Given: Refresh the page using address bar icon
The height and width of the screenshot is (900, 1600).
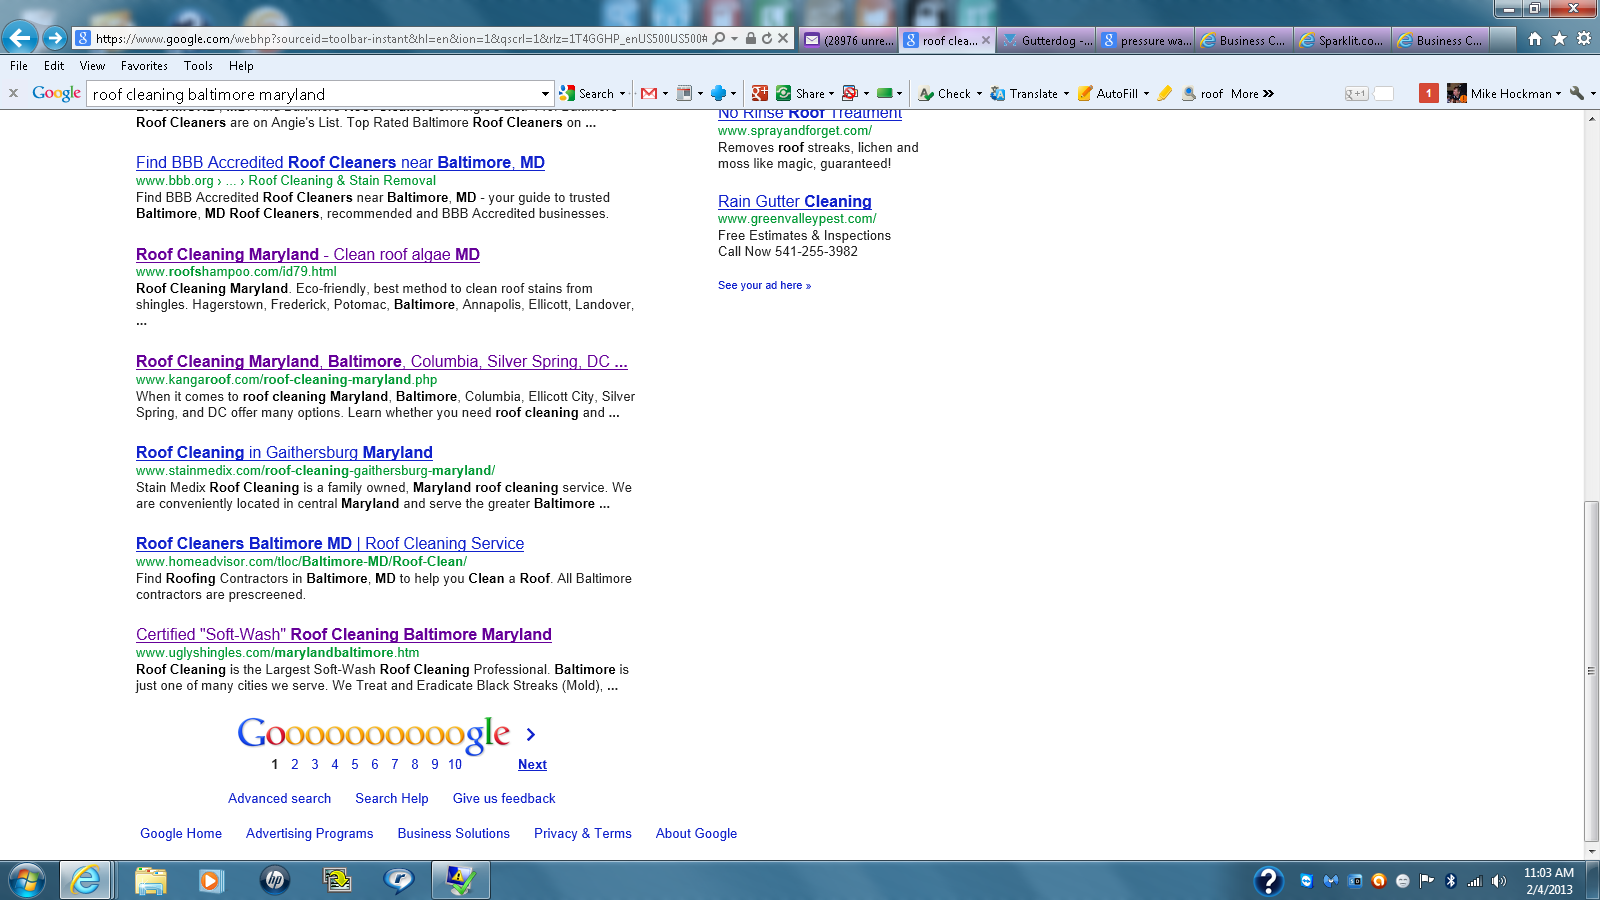Looking at the screenshot, I should [767, 39].
